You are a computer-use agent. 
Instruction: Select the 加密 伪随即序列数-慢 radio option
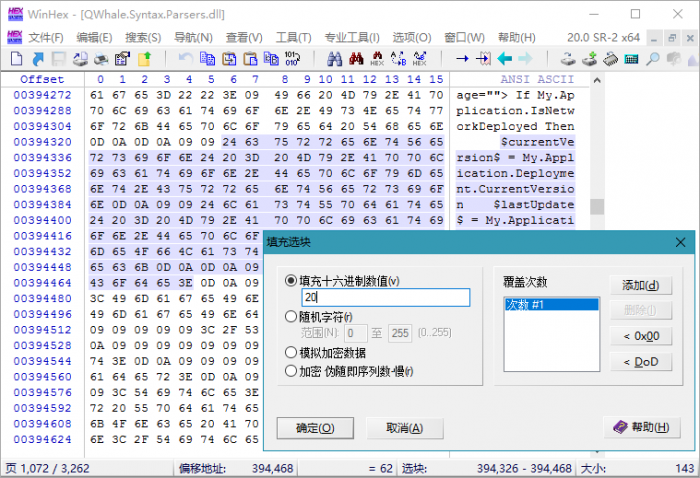coord(291,370)
